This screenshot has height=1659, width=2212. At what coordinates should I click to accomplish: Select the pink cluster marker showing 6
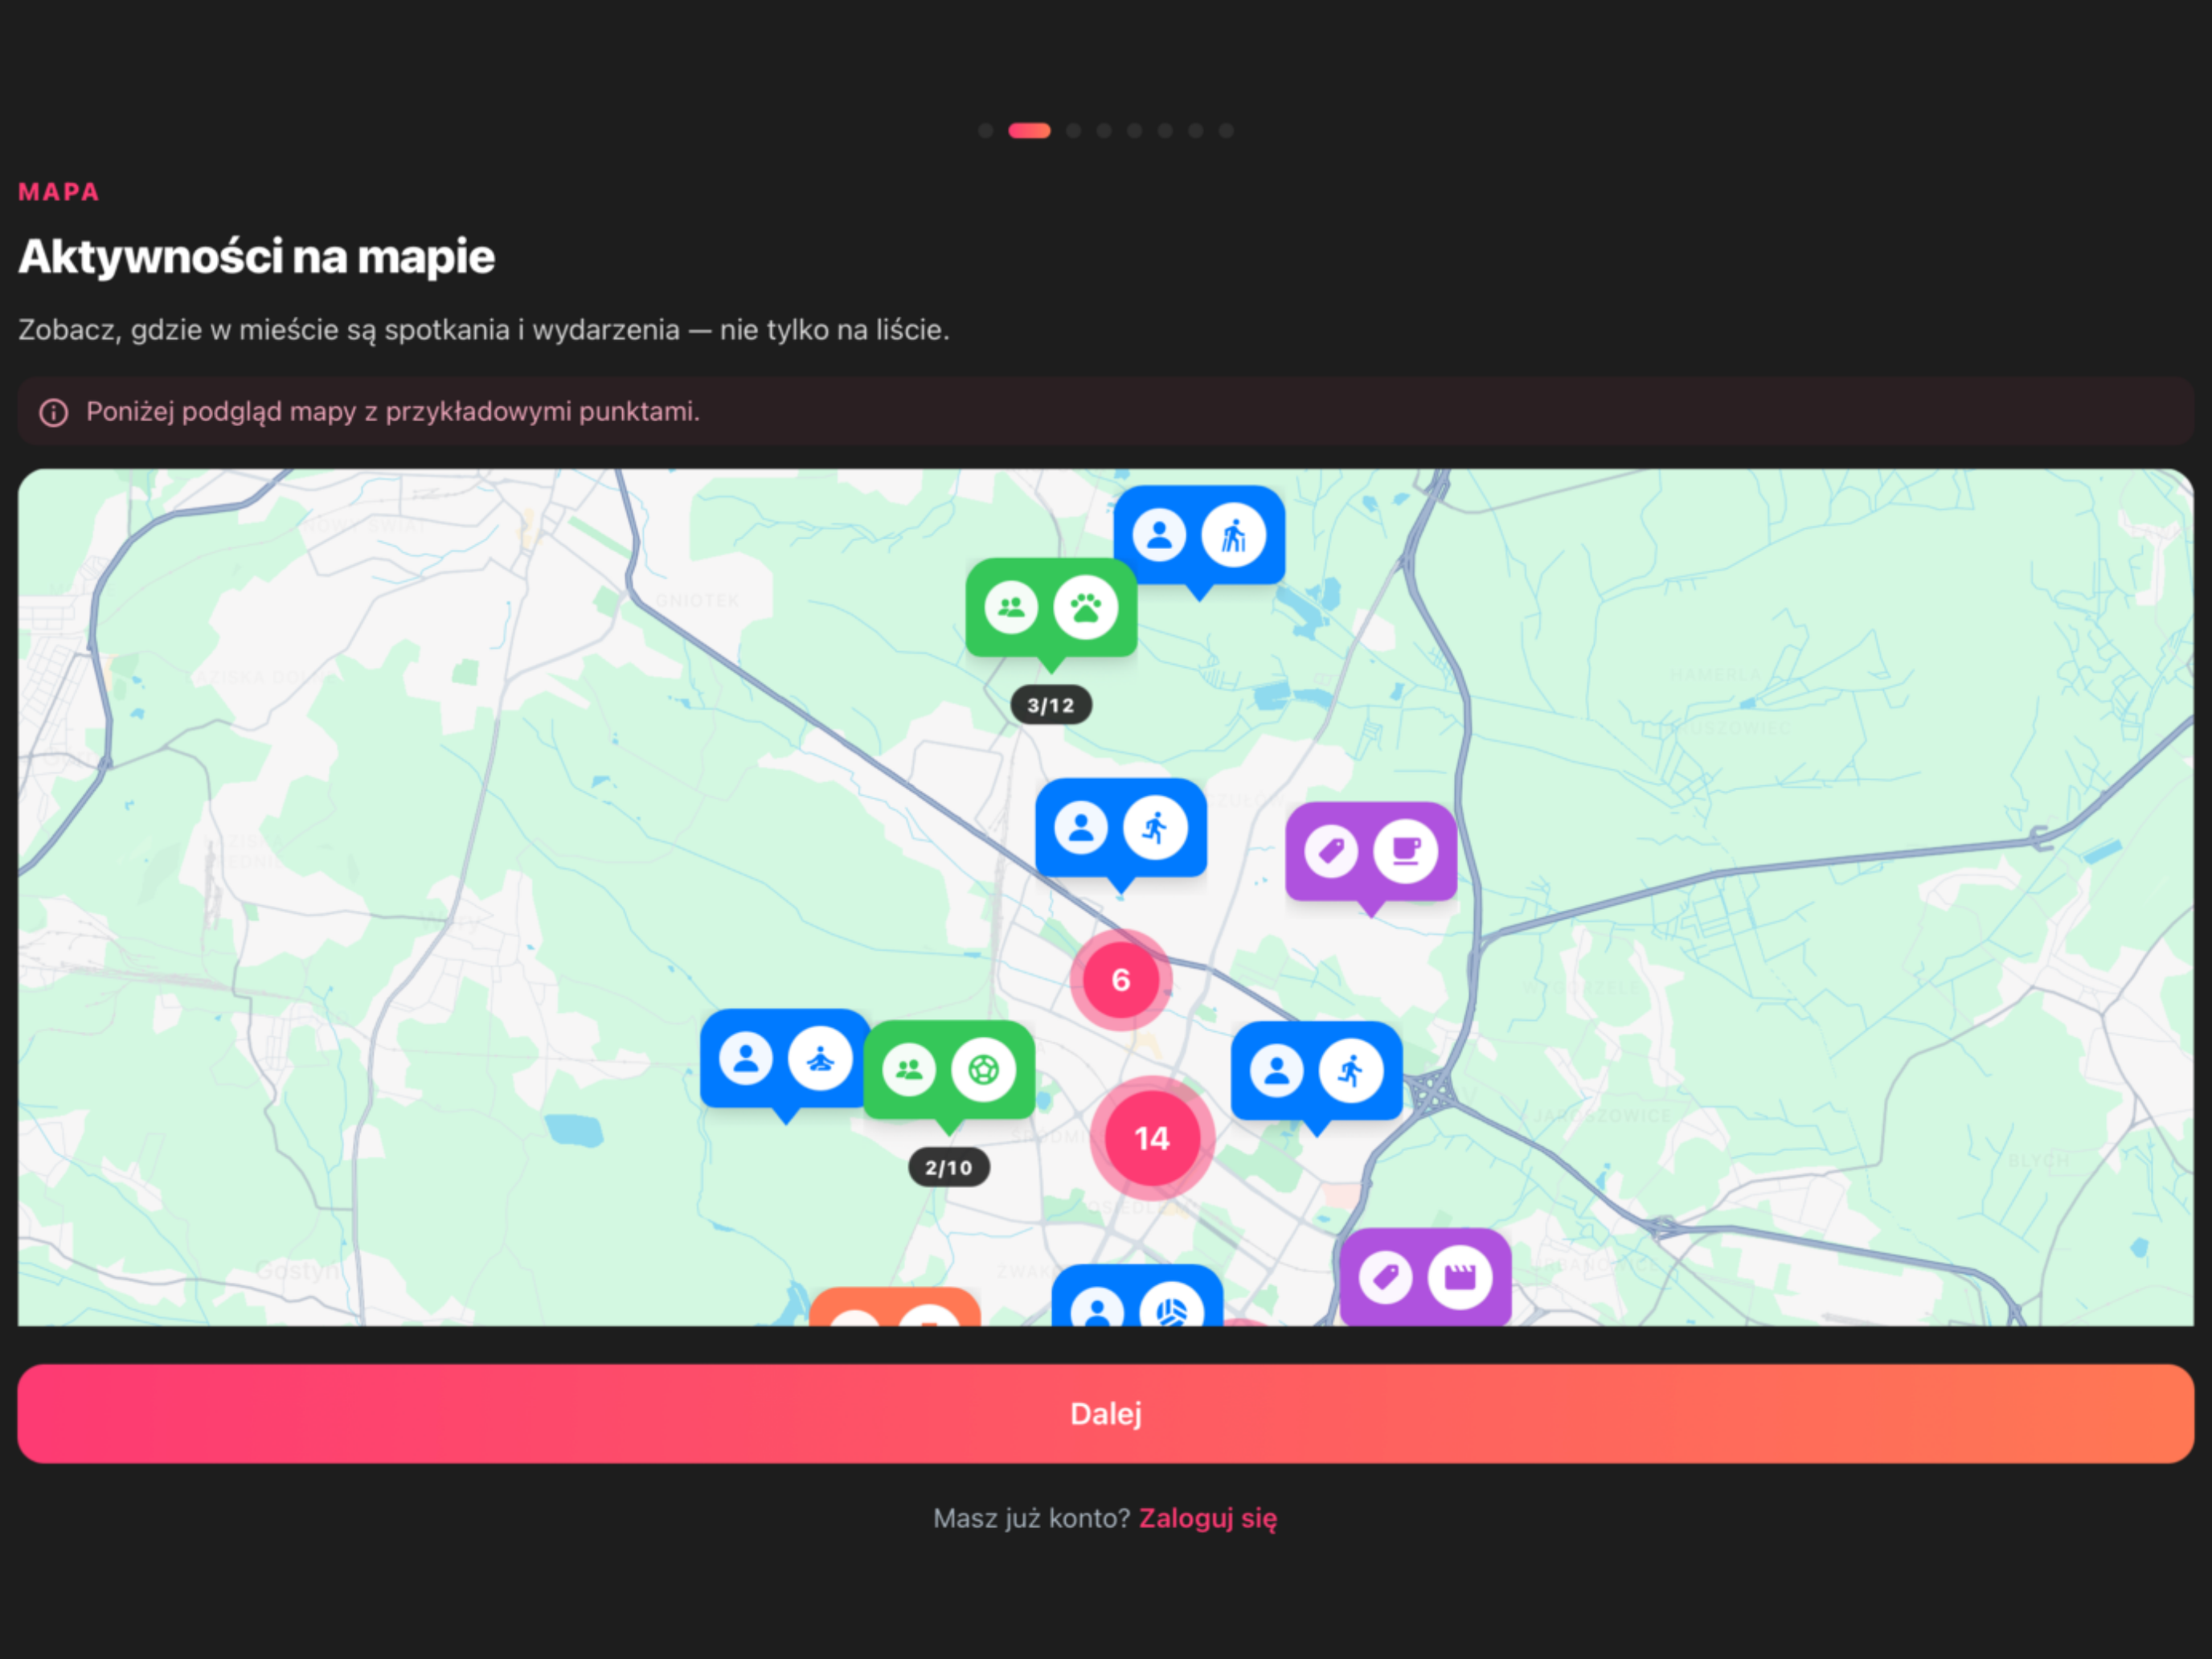pos(1121,980)
